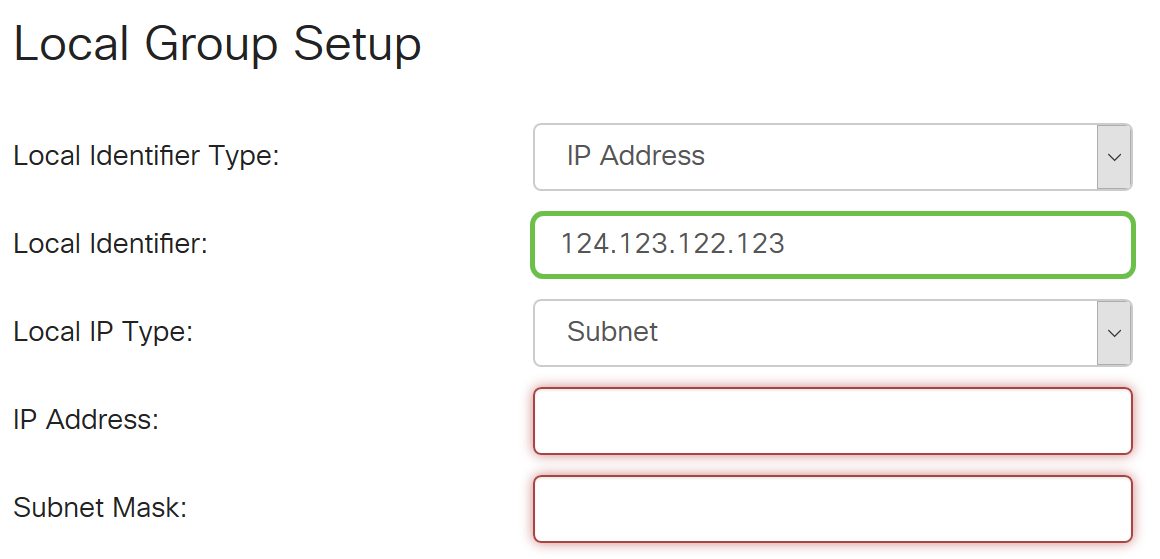Image resolution: width=1160 pixels, height=559 pixels.
Task: Click the 'IP Address:' field label
Action: tap(86, 420)
